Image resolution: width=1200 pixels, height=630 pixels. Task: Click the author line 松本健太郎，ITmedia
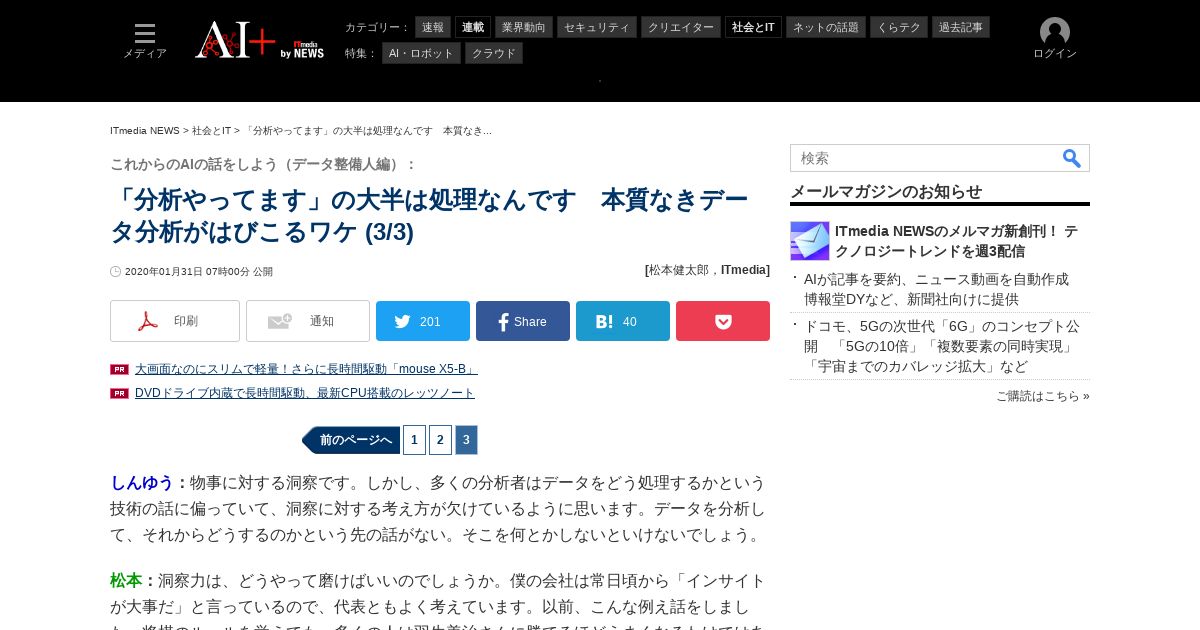[707, 270]
